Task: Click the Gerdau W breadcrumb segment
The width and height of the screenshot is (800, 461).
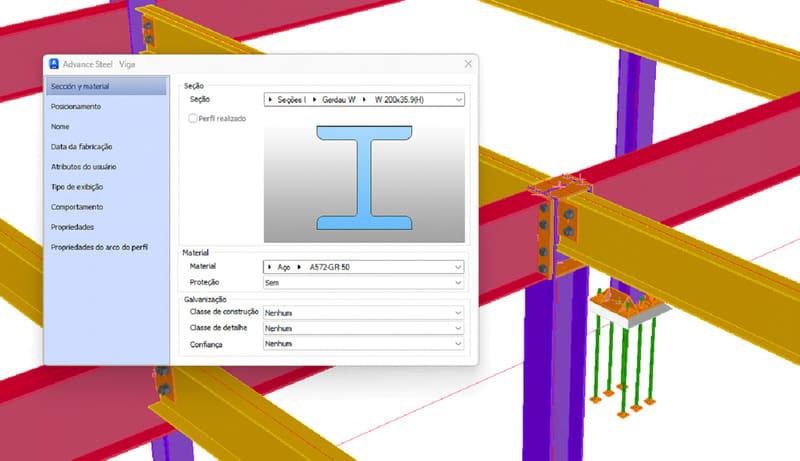Action: 339,100
